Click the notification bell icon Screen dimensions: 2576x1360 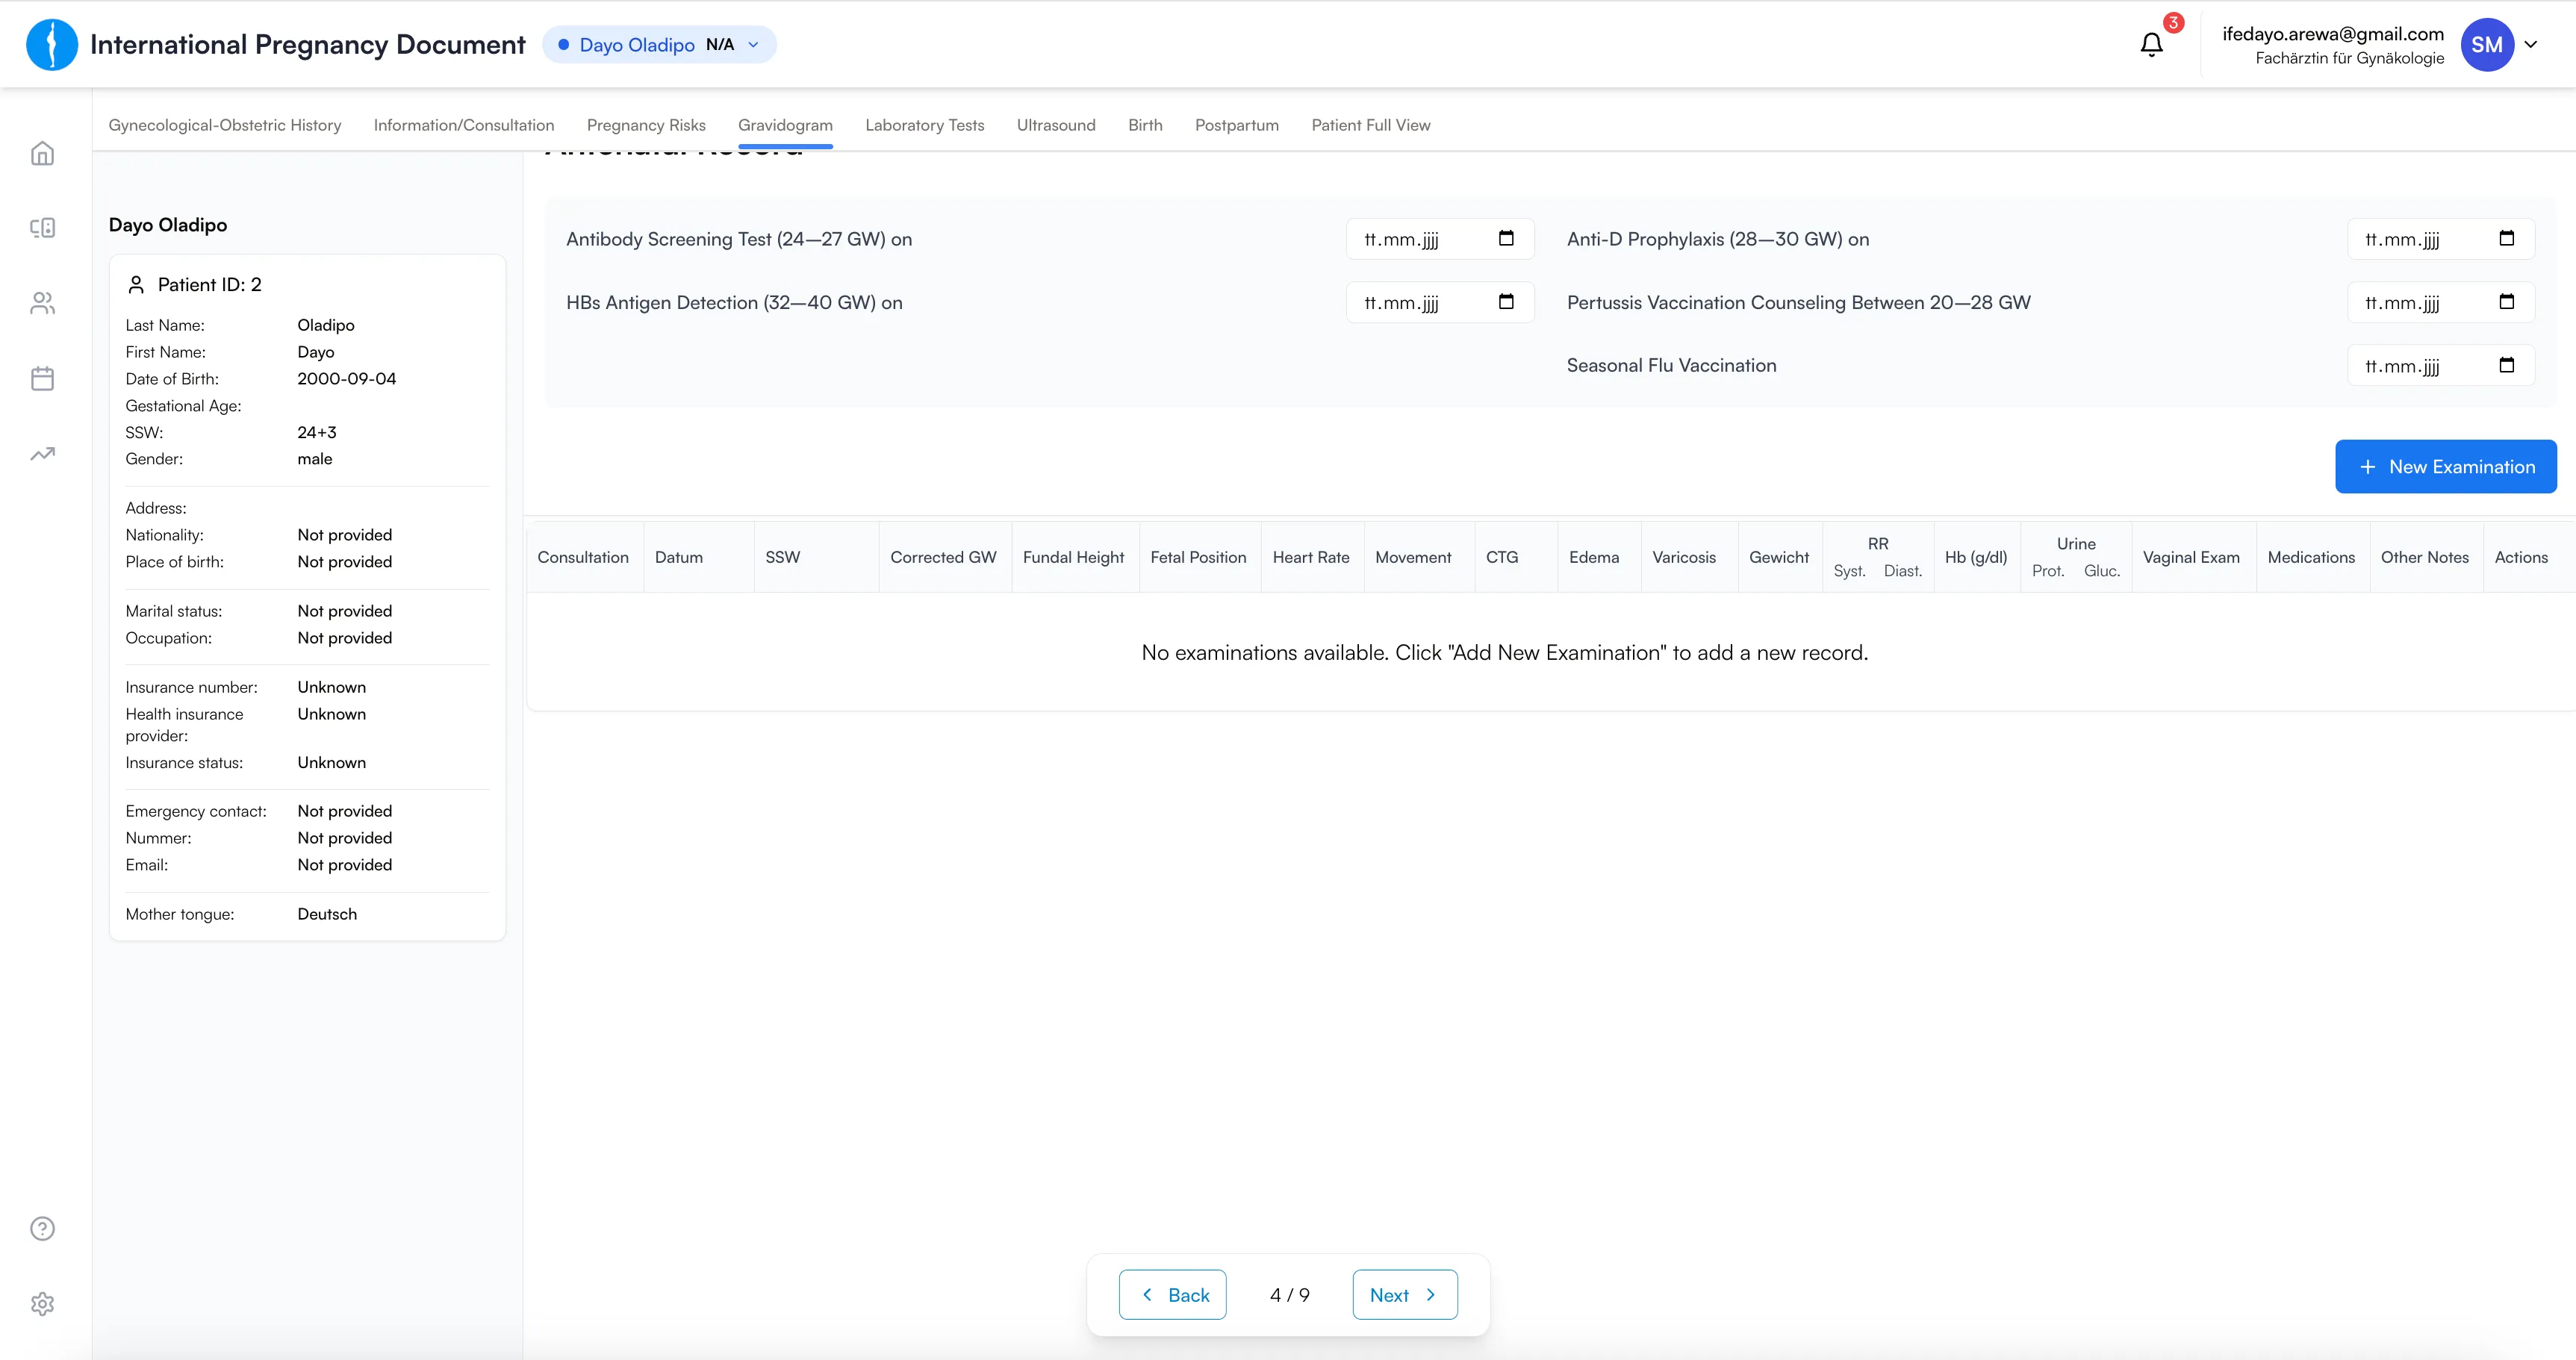(2151, 45)
